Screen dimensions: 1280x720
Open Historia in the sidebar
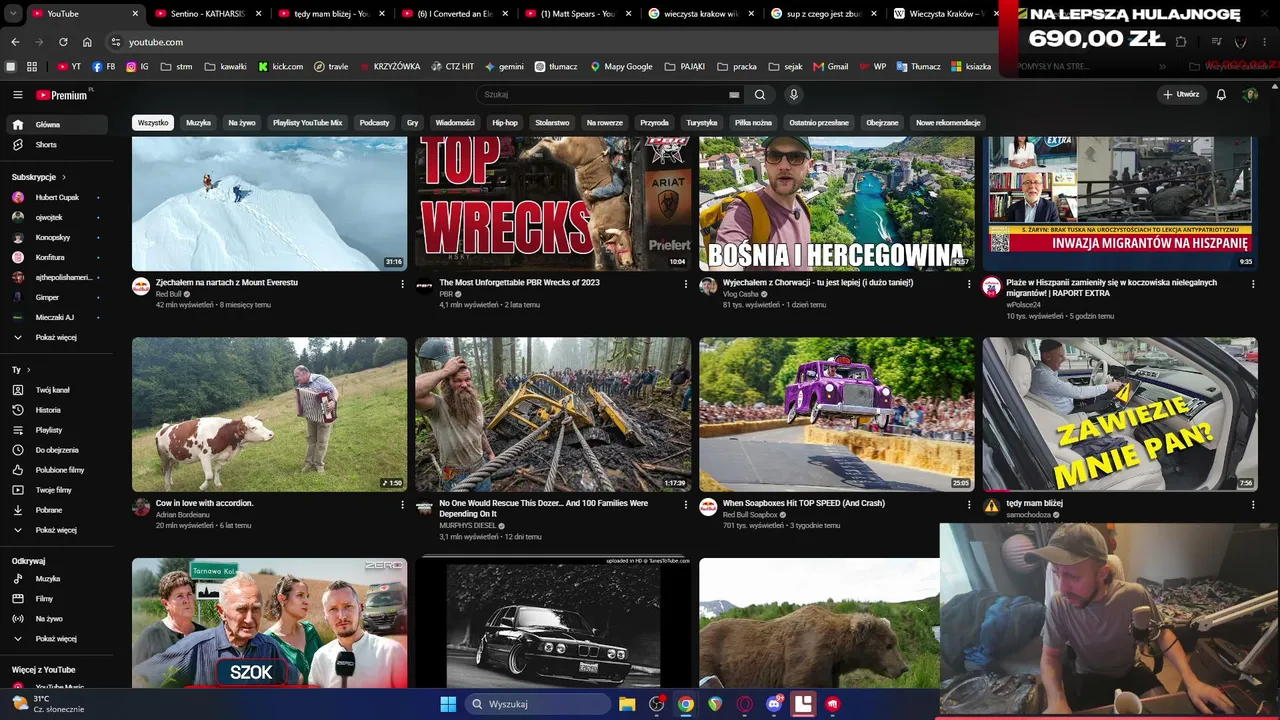[x=56, y=410]
